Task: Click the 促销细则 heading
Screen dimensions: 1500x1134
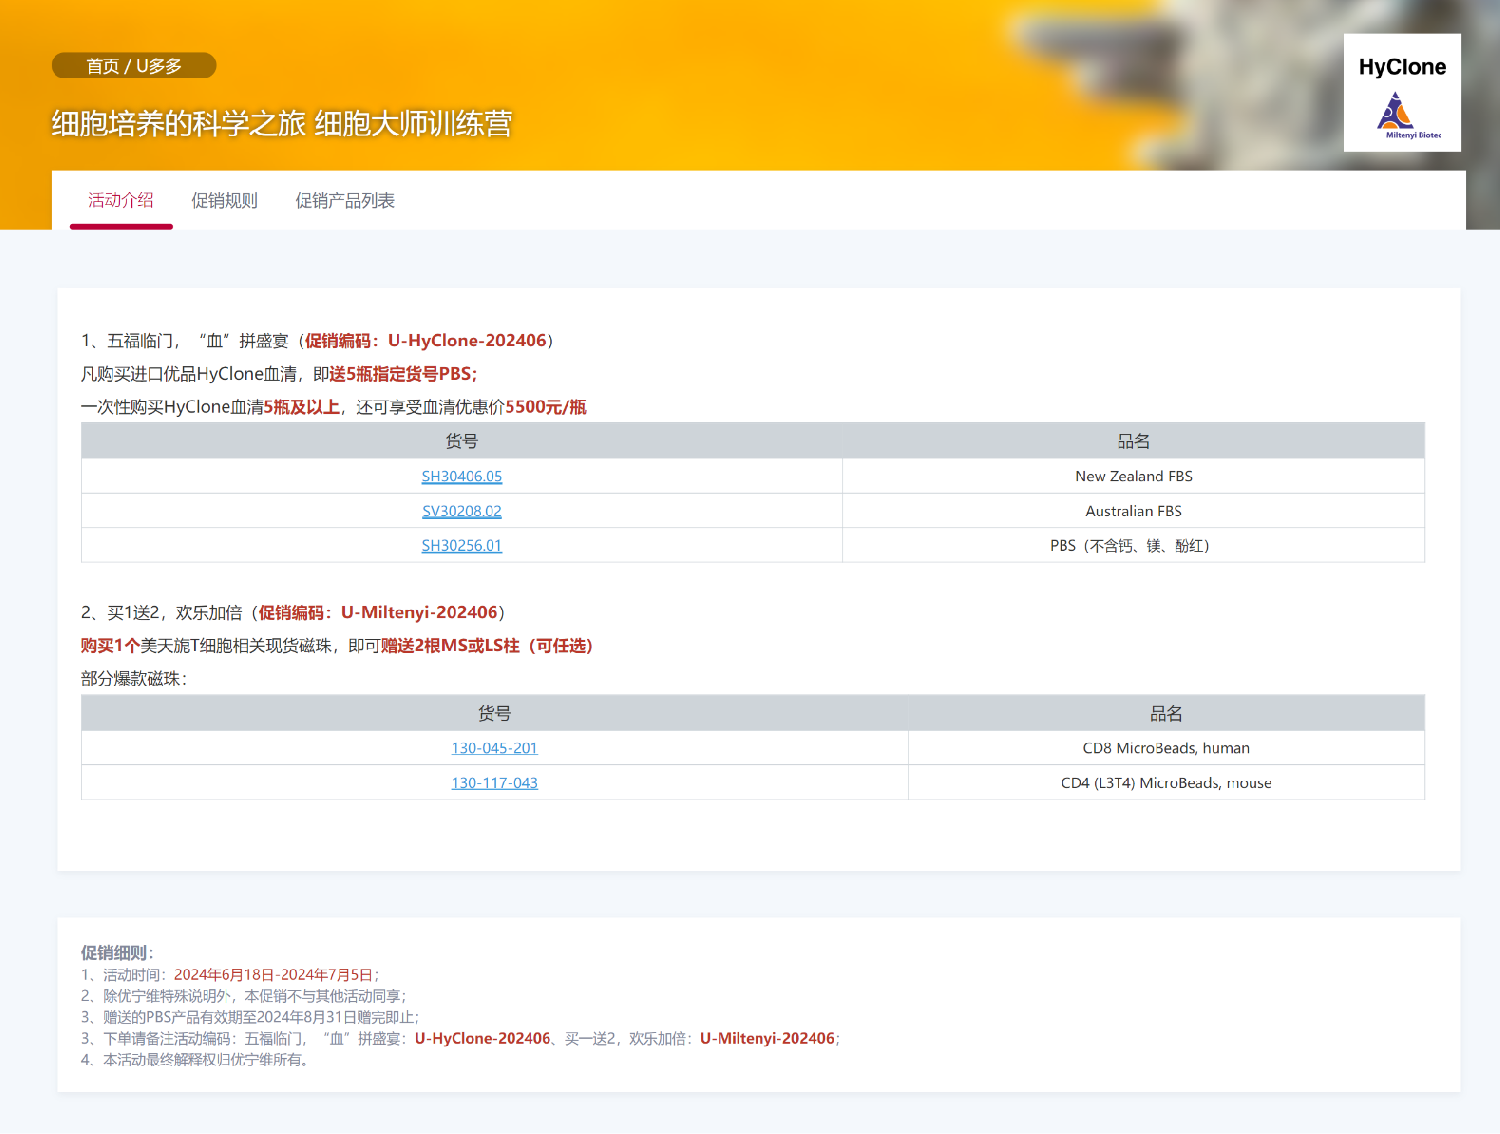Action: coord(117,953)
